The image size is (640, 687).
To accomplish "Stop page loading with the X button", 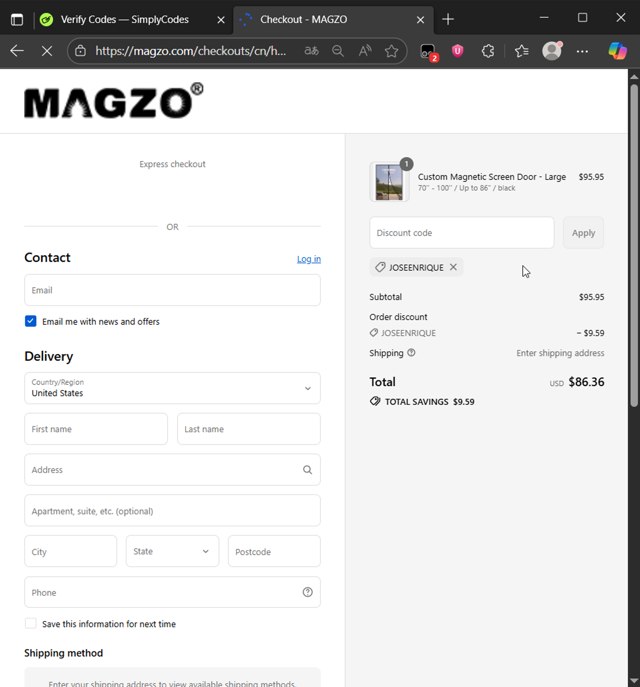I will tap(46, 51).
